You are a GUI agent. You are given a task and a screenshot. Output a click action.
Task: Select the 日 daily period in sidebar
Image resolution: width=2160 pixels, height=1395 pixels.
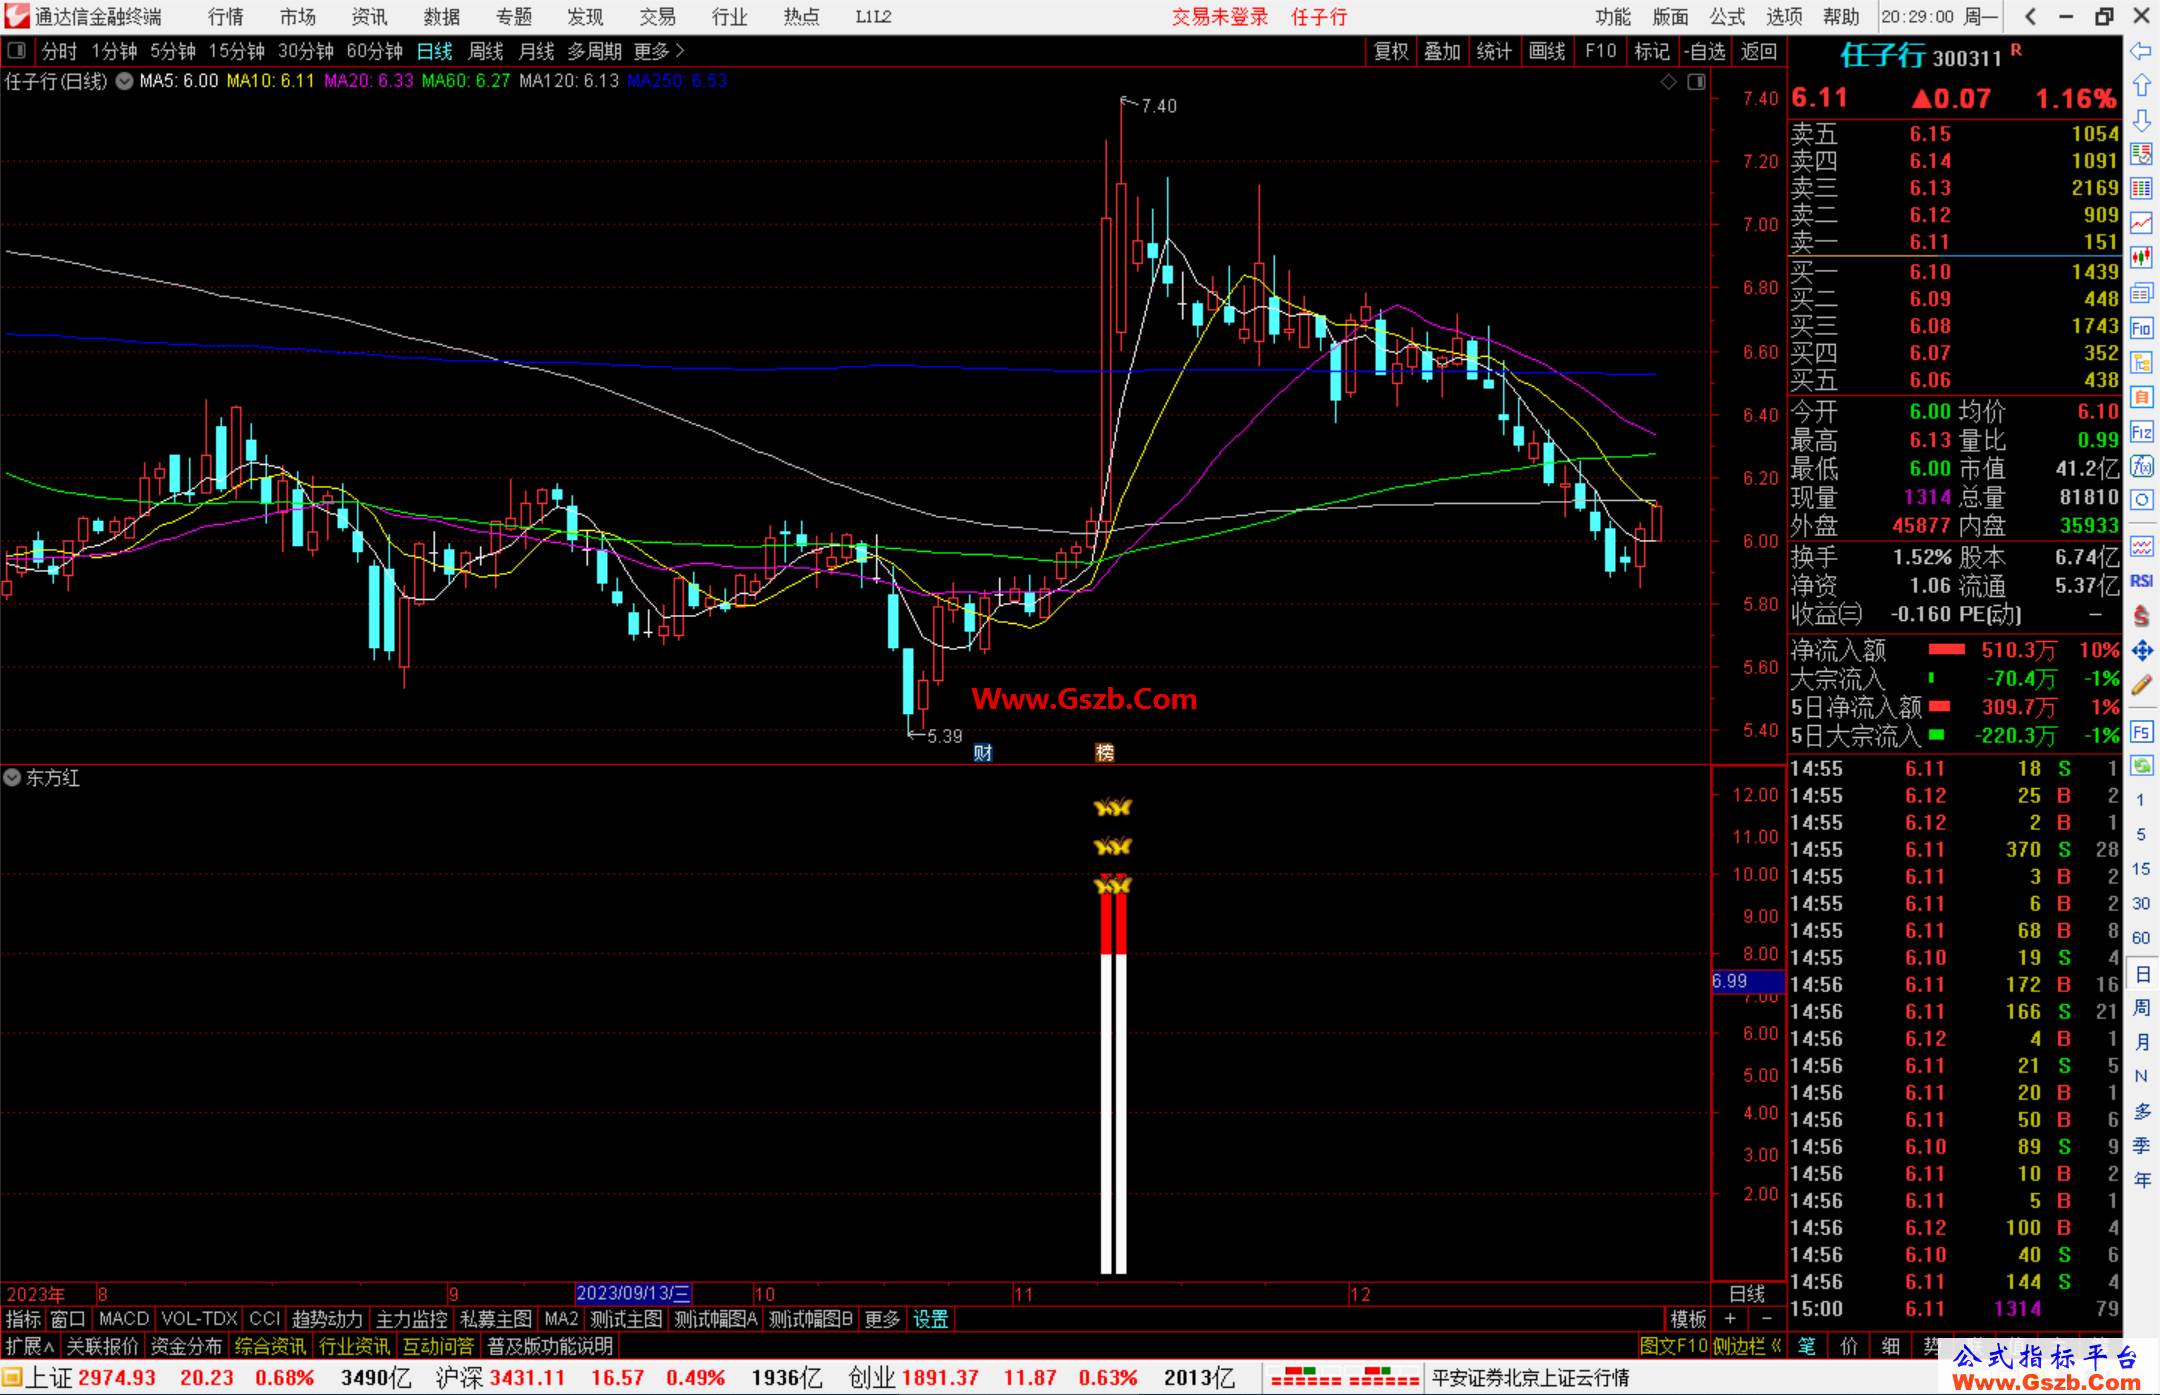(x=2141, y=973)
